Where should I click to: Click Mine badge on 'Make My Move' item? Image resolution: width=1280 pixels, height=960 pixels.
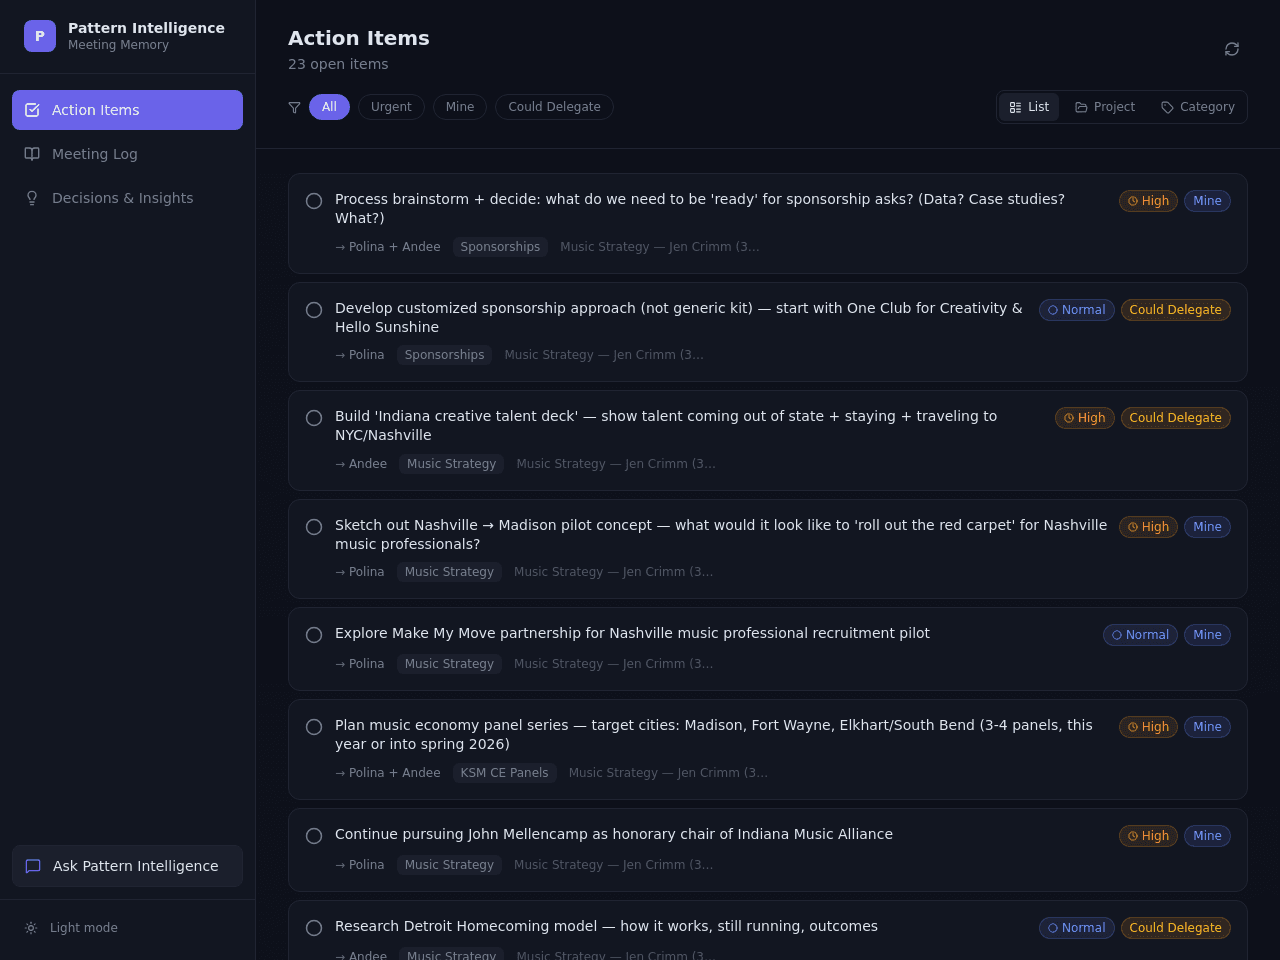1207,635
